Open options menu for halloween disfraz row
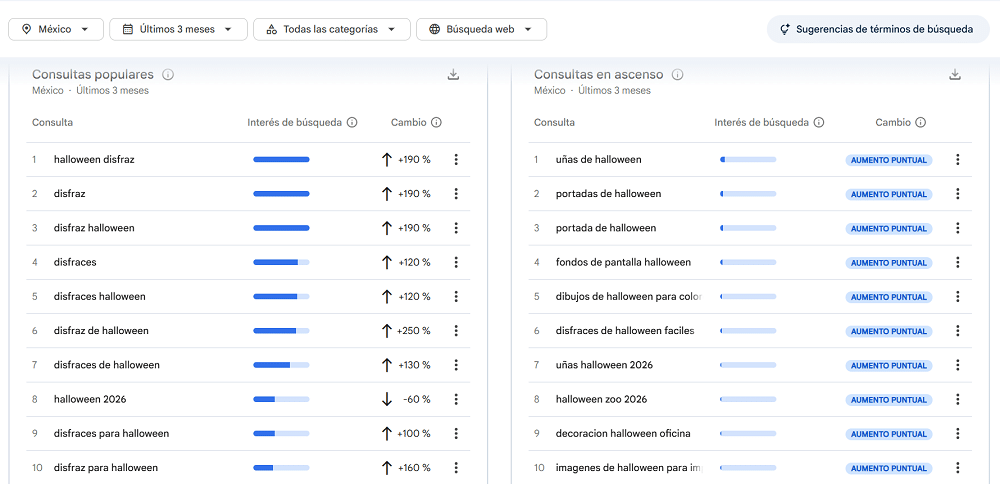Viewport: 1000px width, 484px height. coord(456,159)
